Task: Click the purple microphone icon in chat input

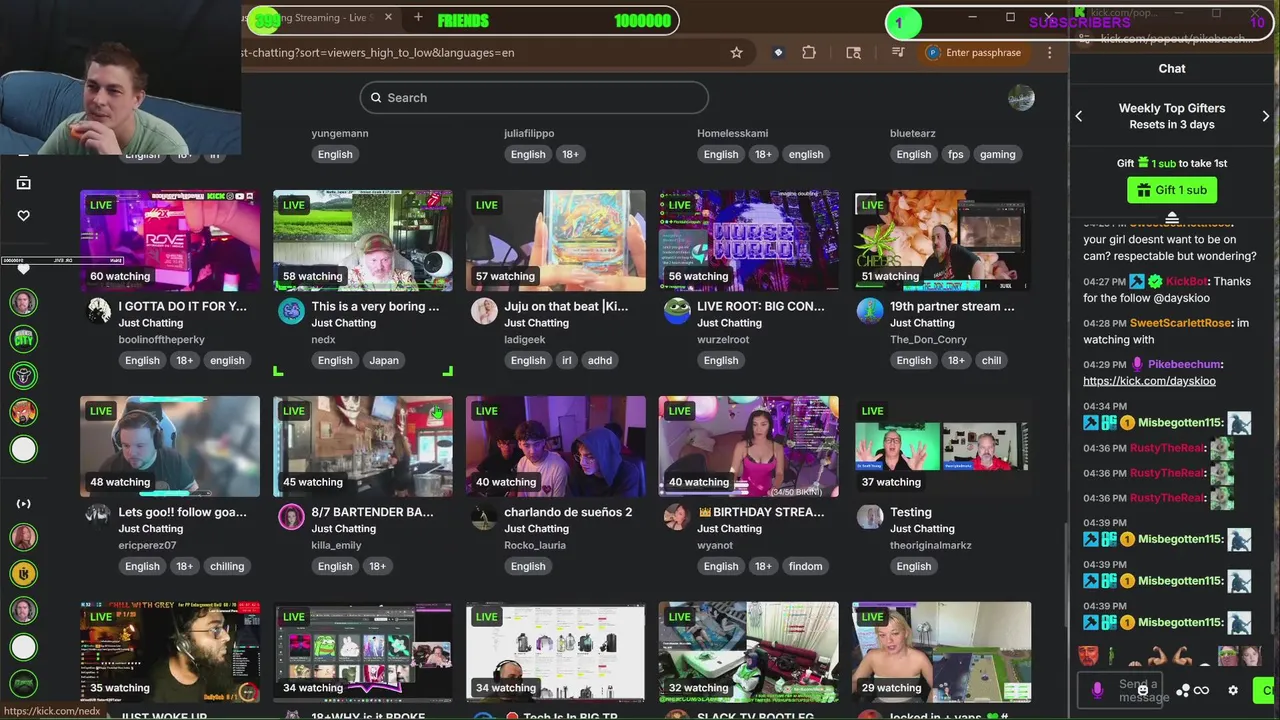Action: [x=1097, y=690]
